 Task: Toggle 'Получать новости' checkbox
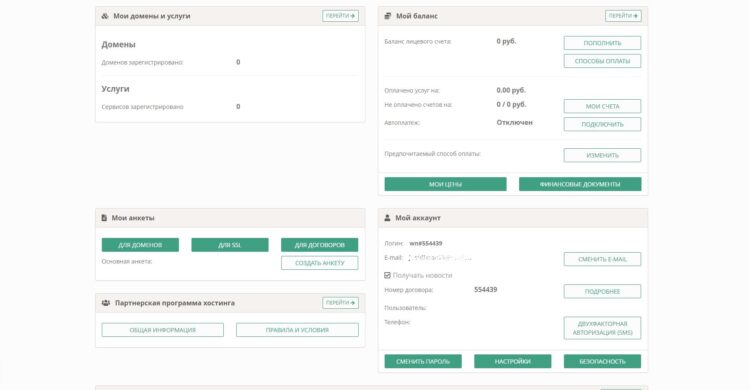click(387, 275)
